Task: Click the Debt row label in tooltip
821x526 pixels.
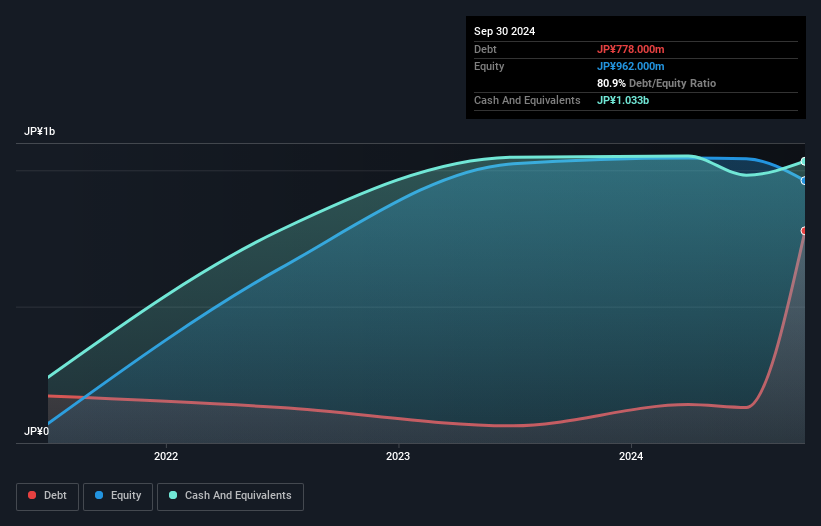Action: click(x=485, y=49)
